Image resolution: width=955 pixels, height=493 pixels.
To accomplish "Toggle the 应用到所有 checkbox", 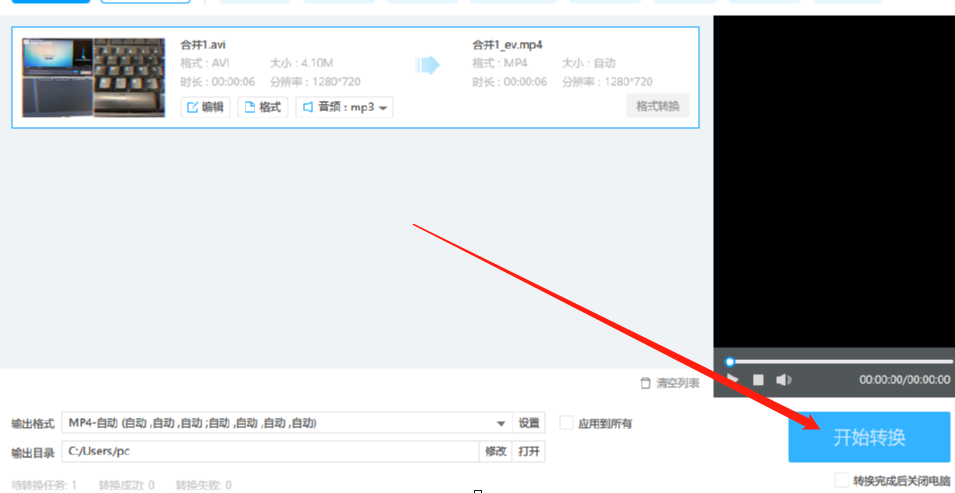I will pyautogui.click(x=566, y=423).
